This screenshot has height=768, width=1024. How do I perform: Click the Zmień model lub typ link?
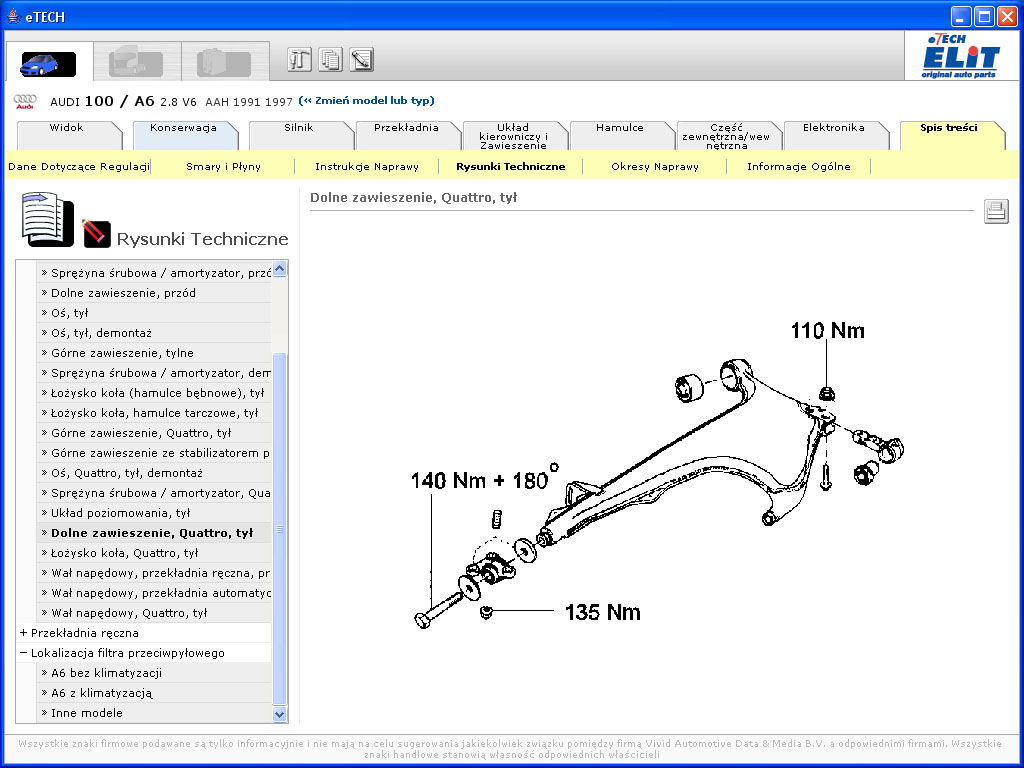pyautogui.click(x=366, y=101)
